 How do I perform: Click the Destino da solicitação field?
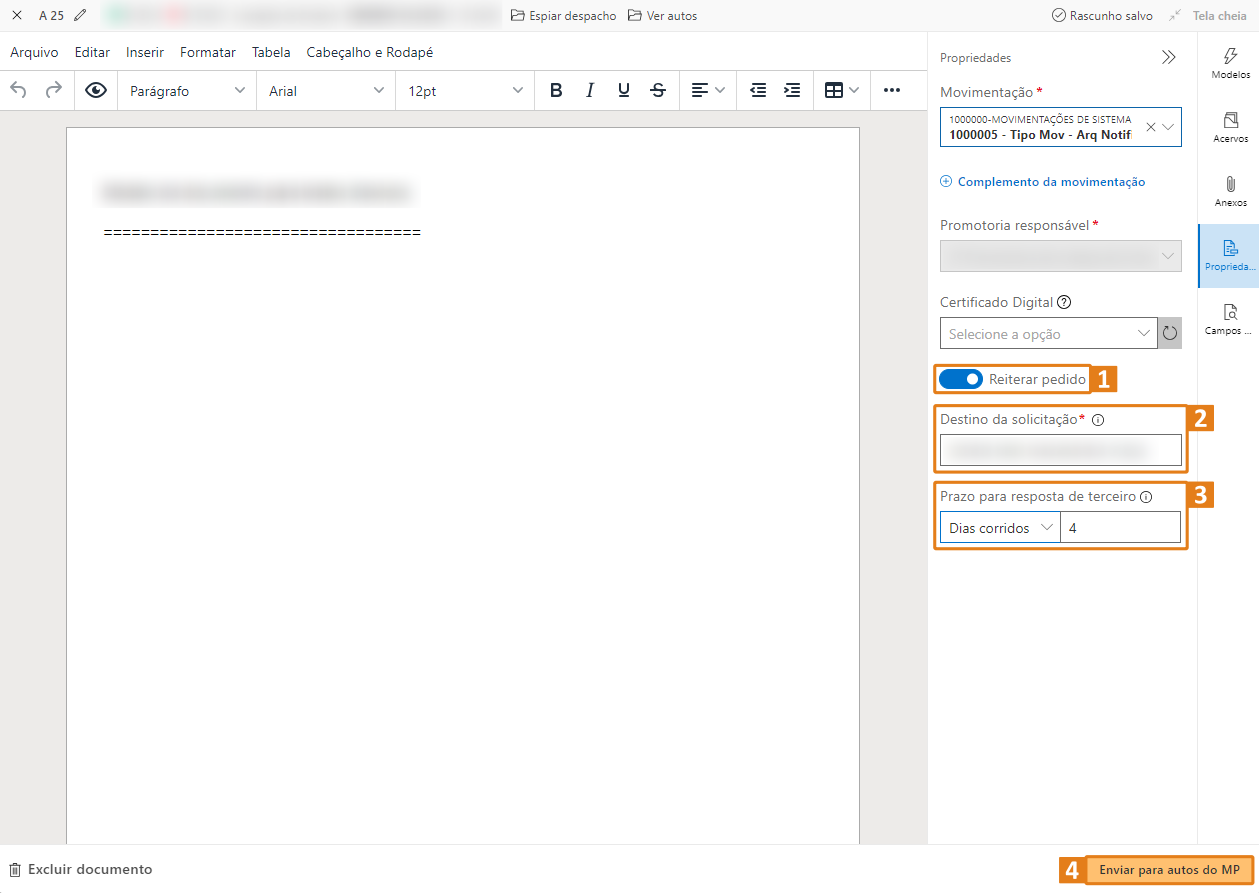(1060, 451)
